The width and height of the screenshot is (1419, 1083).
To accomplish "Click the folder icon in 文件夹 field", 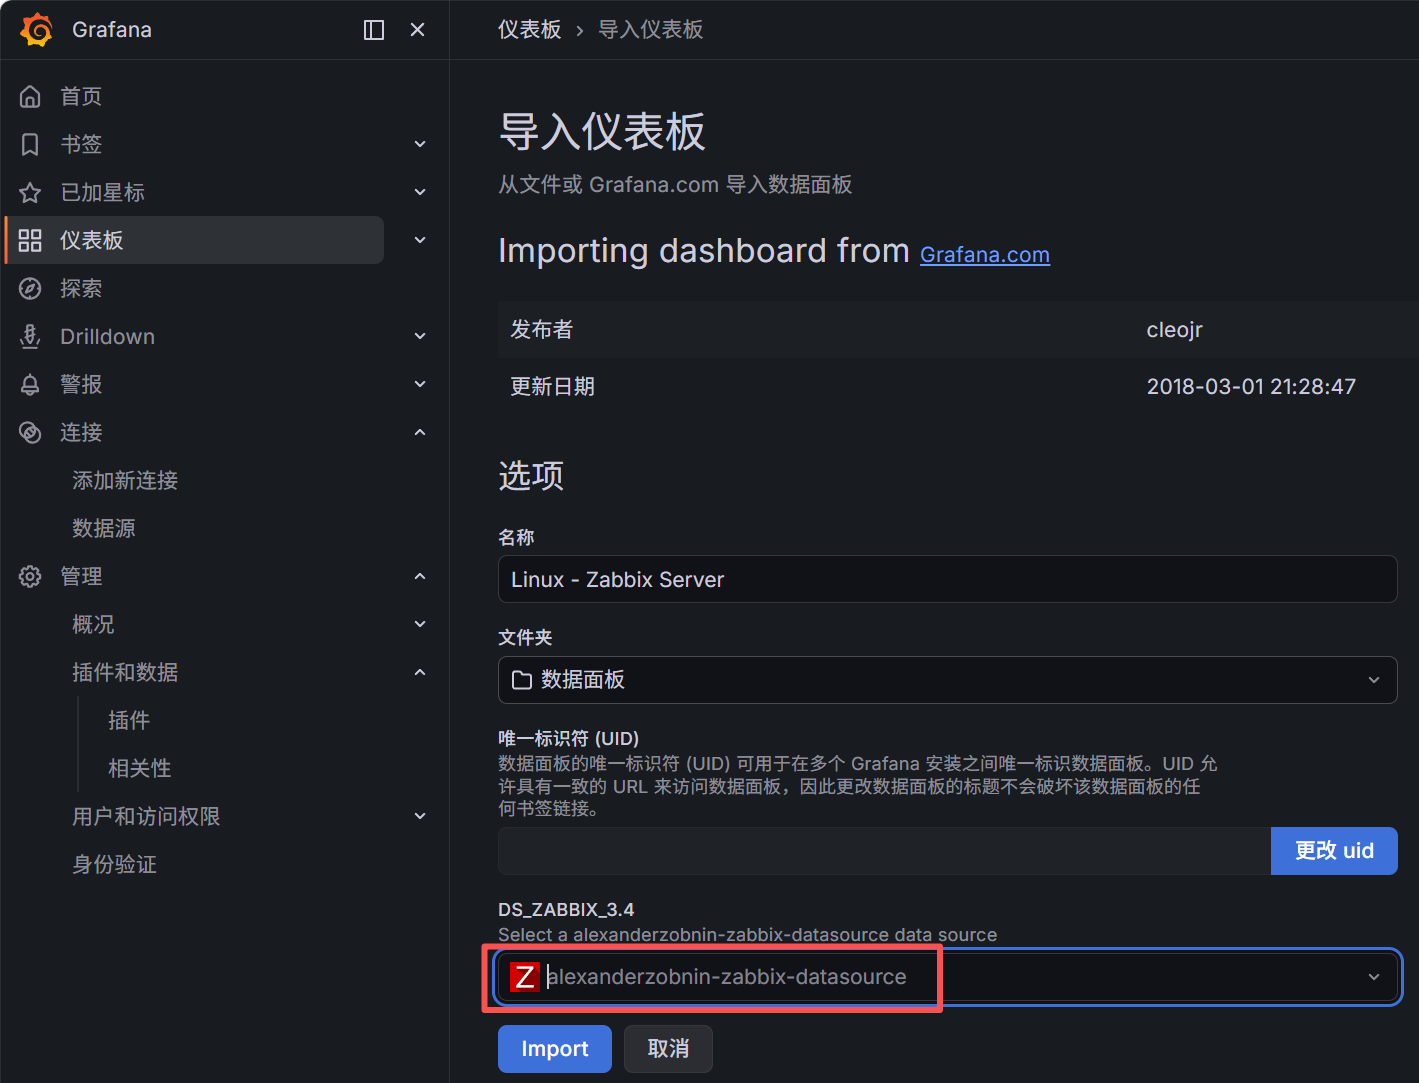I will coord(522,680).
